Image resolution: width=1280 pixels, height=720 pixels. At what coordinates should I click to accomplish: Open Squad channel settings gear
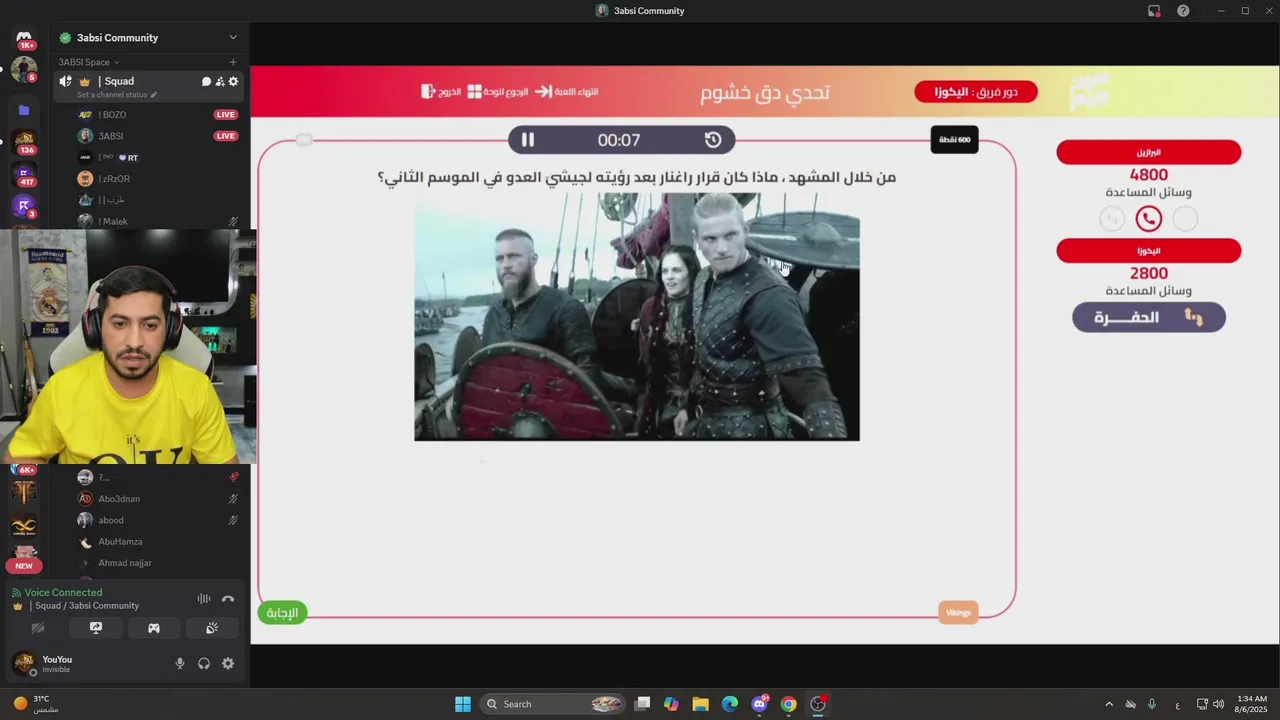[234, 82]
